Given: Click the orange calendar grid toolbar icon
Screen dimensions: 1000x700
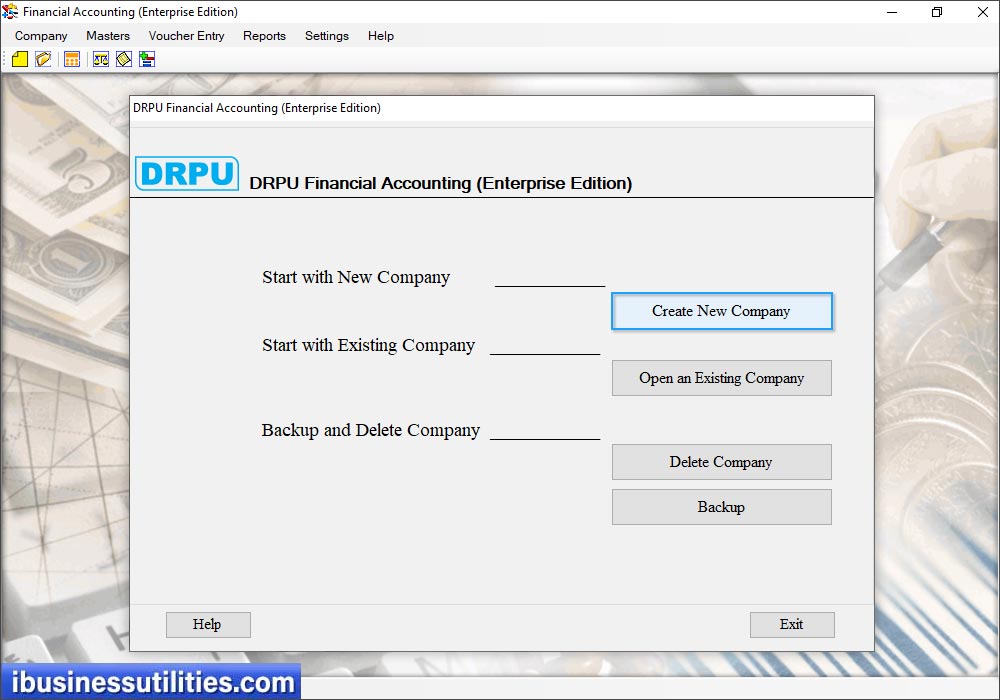Looking at the screenshot, I should click(72, 59).
